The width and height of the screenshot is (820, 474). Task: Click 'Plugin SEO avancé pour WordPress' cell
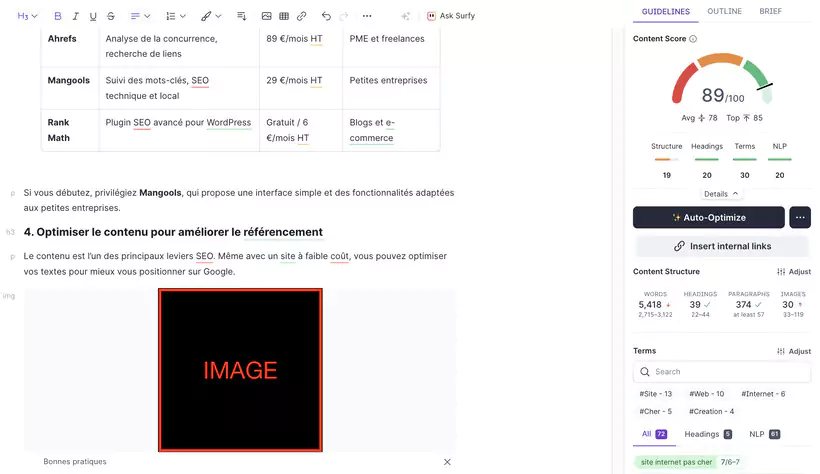tap(179, 130)
